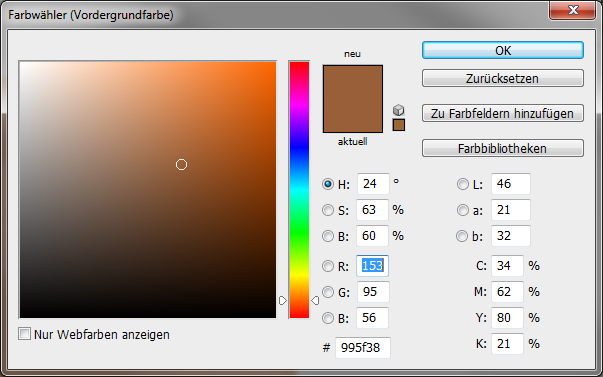Click the hex field showing 995f38
This screenshot has width=603, height=377.
363,348
